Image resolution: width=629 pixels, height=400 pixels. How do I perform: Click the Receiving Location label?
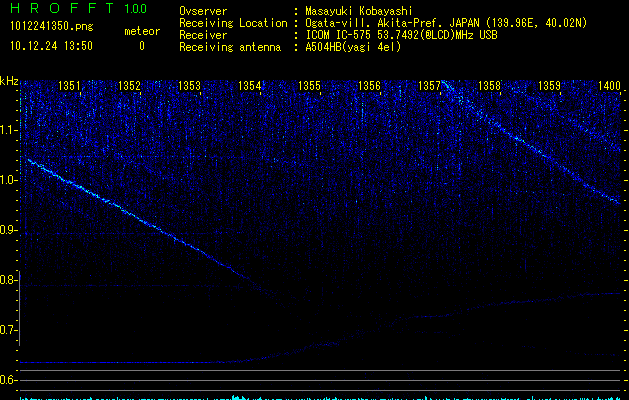[233, 23]
